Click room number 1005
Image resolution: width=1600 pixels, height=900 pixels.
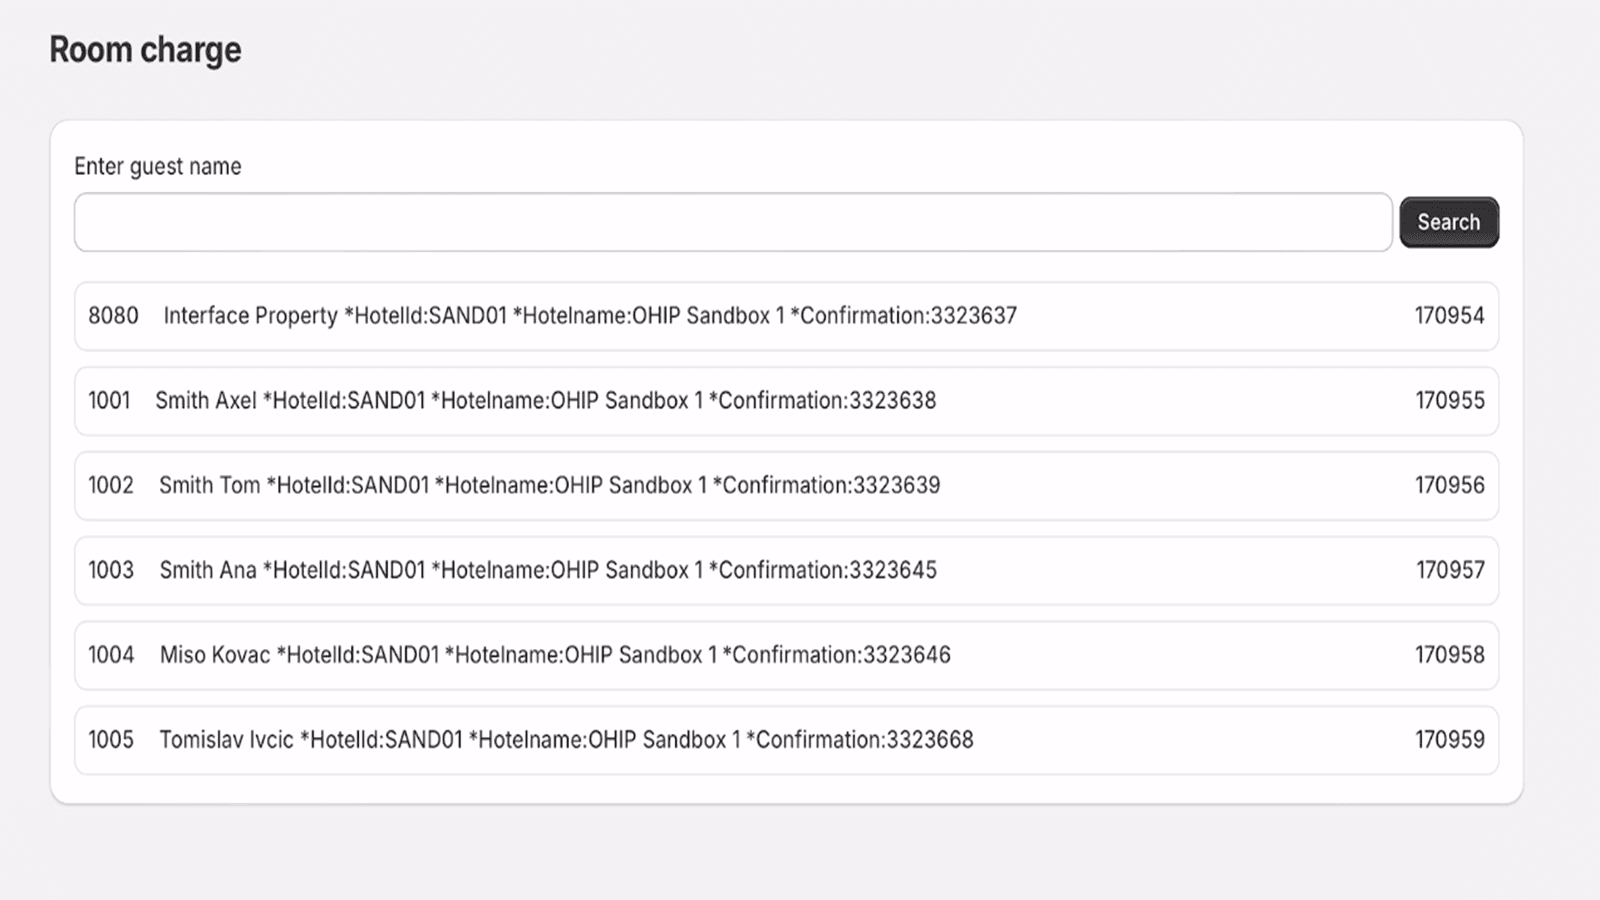(111, 741)
